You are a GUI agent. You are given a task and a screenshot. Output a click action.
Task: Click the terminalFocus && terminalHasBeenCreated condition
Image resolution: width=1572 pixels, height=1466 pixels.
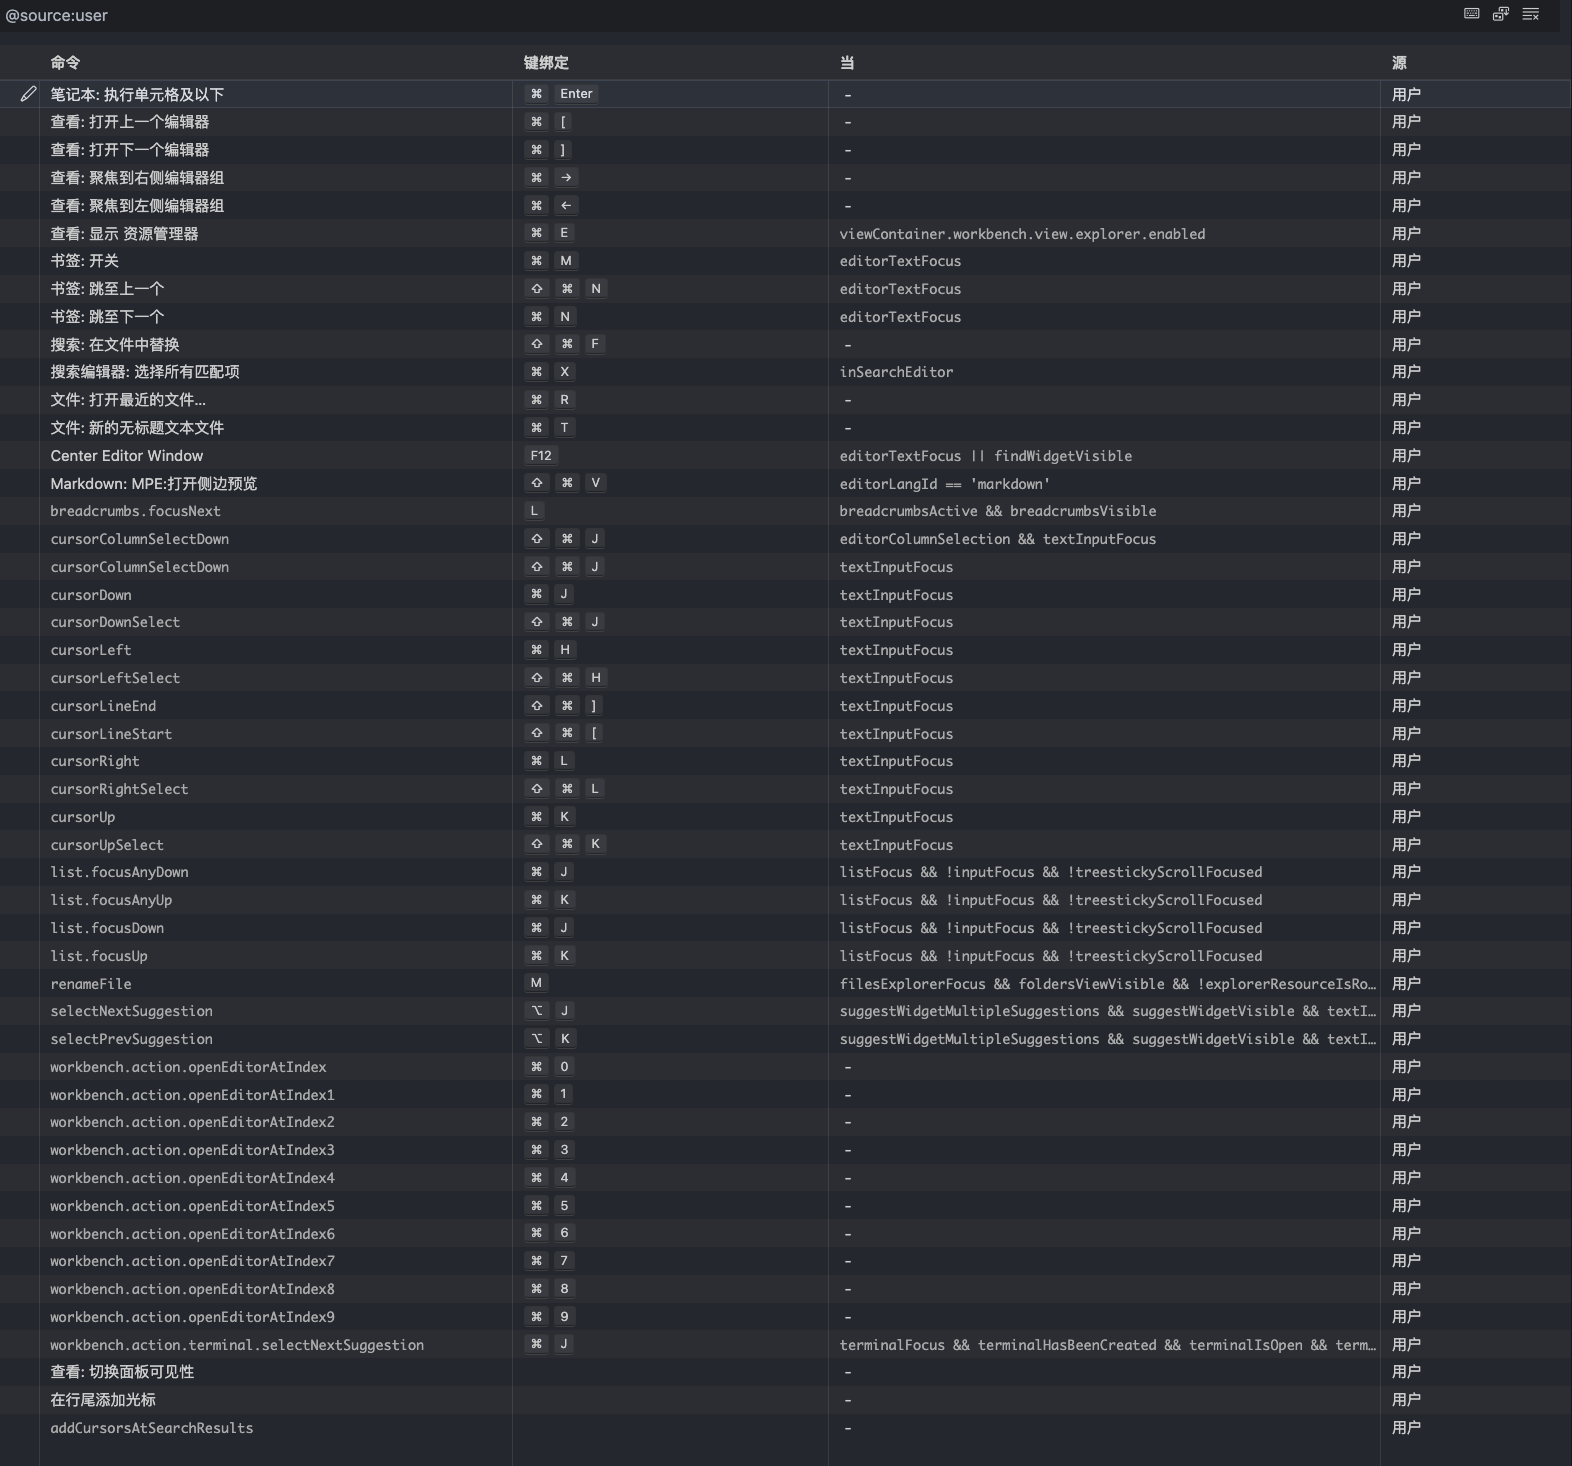pyautogui.click(x=1107, y=1345)
